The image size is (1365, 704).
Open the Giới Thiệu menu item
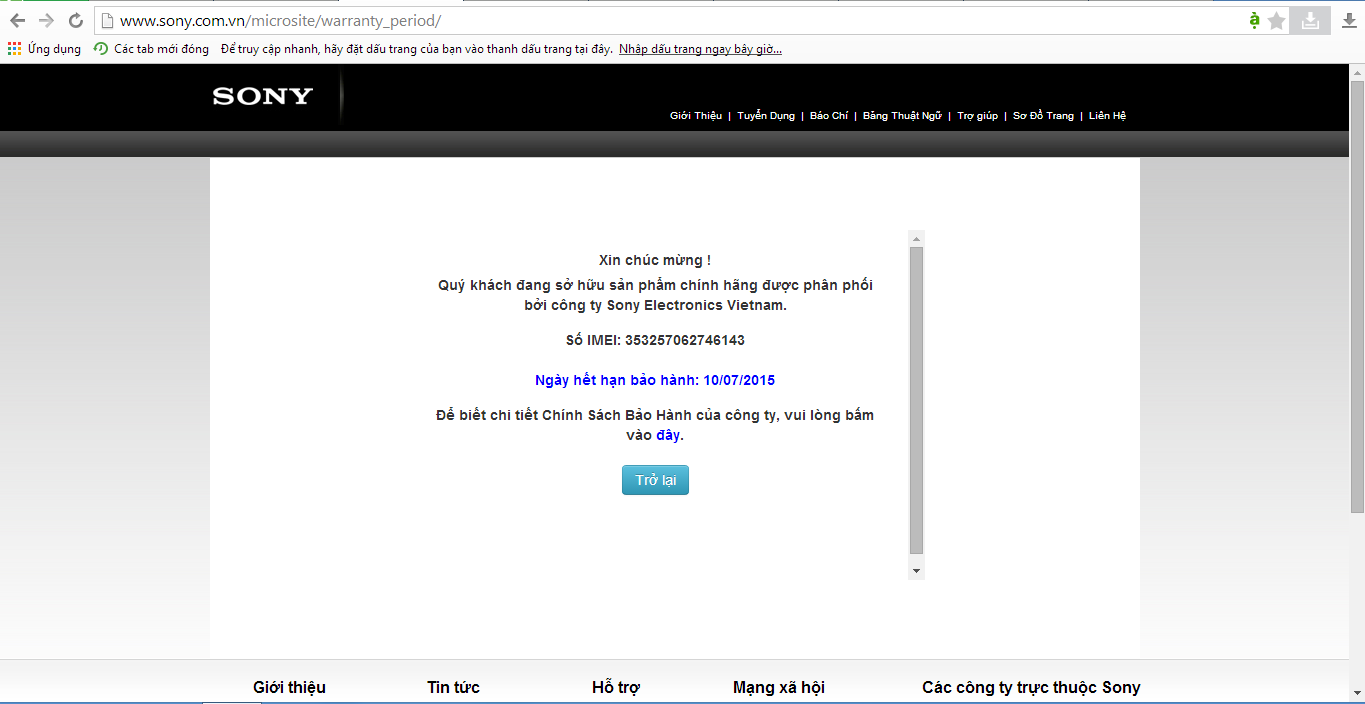point(695,116)
